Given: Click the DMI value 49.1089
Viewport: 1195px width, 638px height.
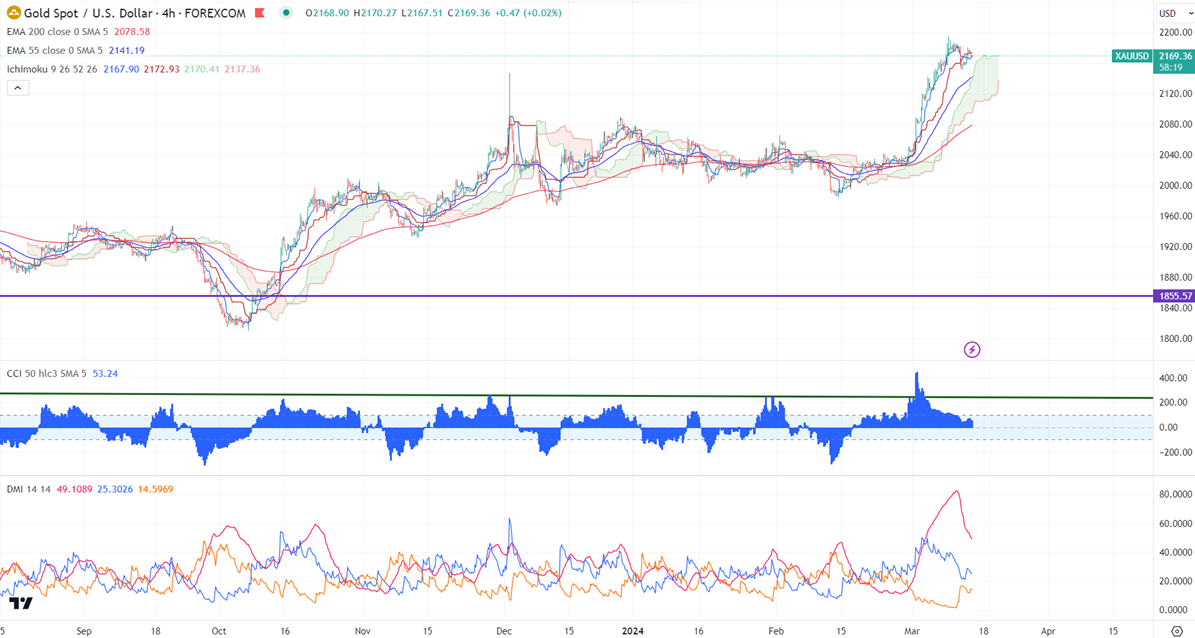Looking at the screenshot, I should click(x=75, y=489).
